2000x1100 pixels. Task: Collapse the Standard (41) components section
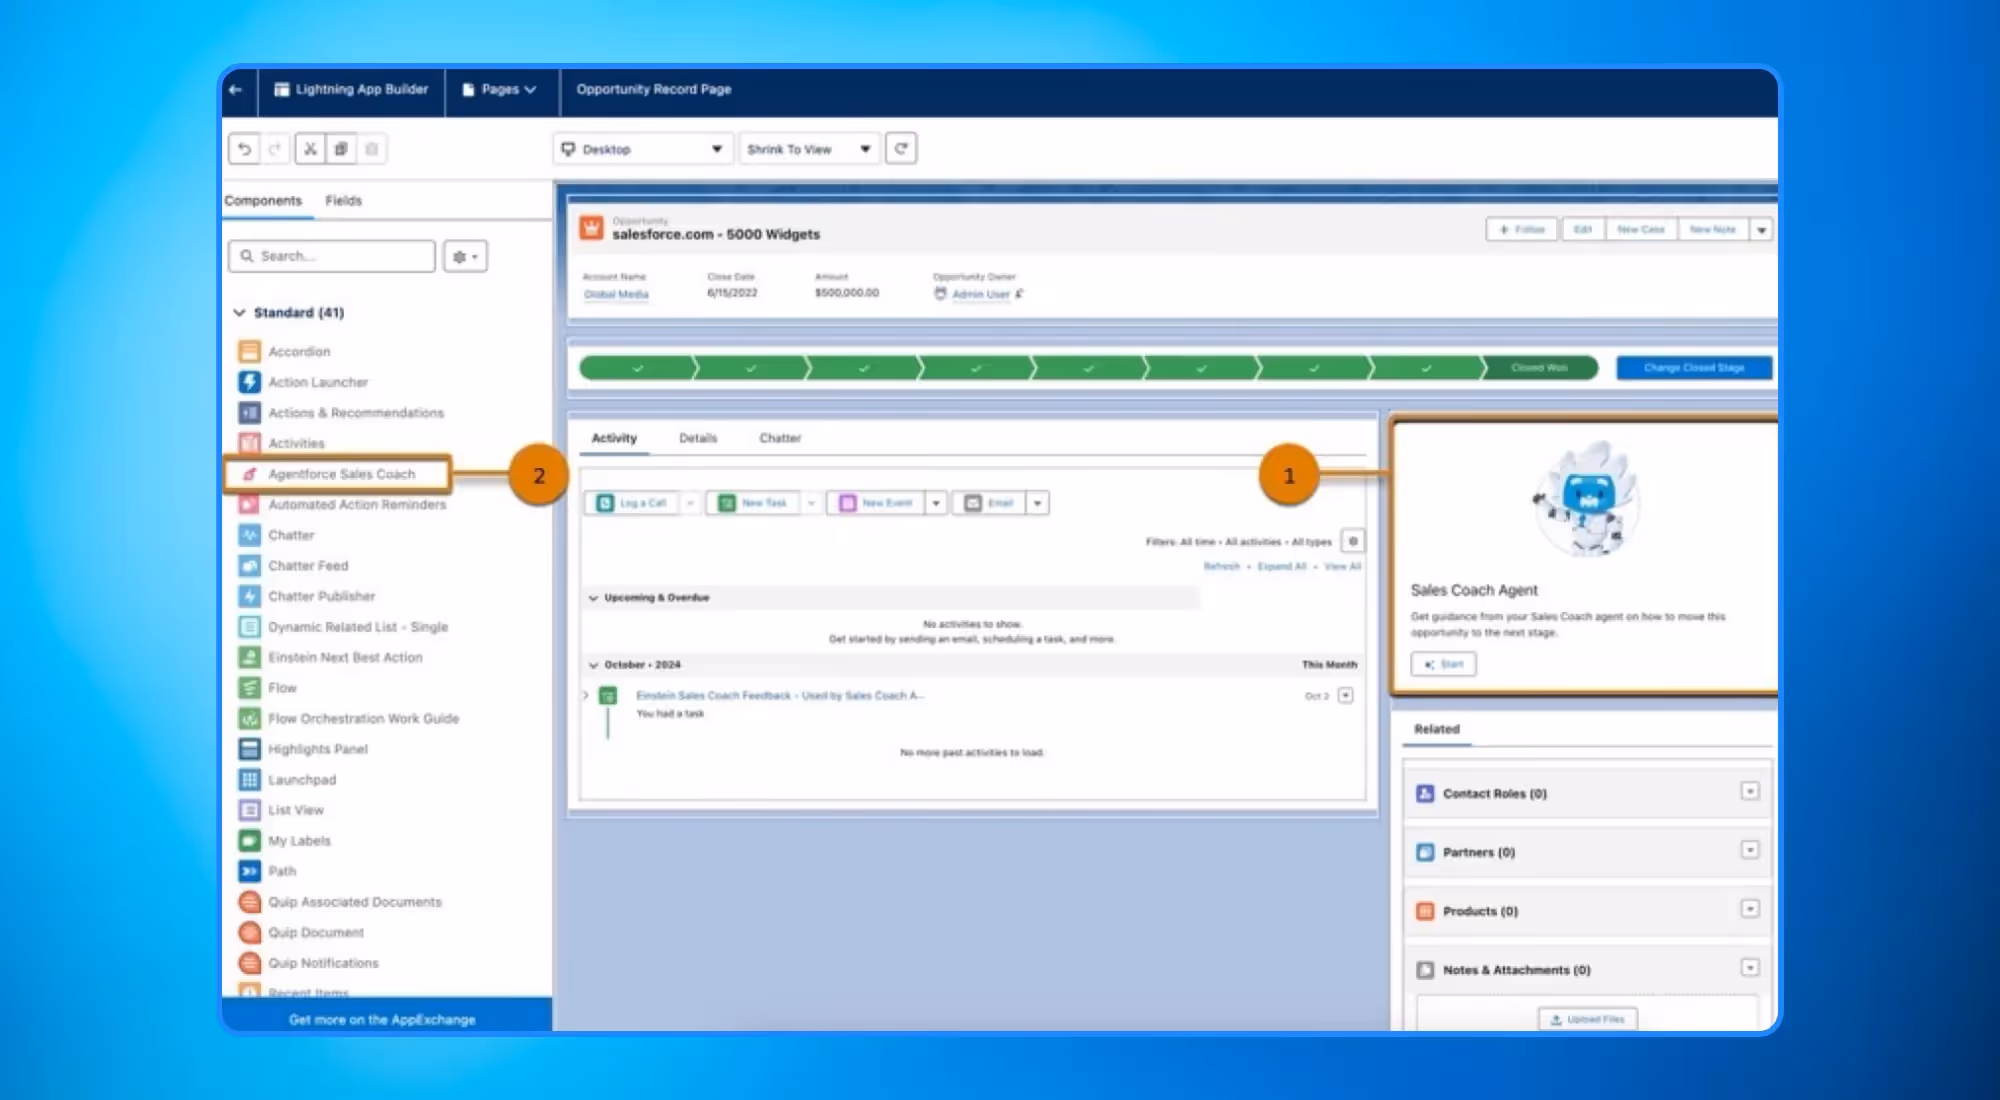(239, 313)
